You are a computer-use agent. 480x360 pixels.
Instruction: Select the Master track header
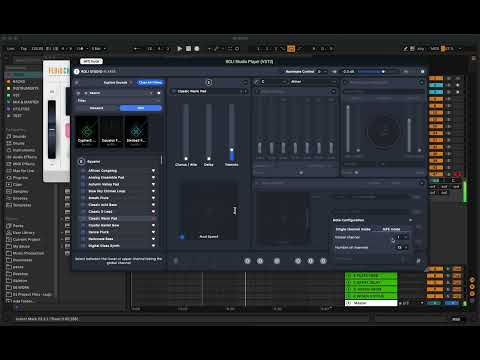(371, 303)
